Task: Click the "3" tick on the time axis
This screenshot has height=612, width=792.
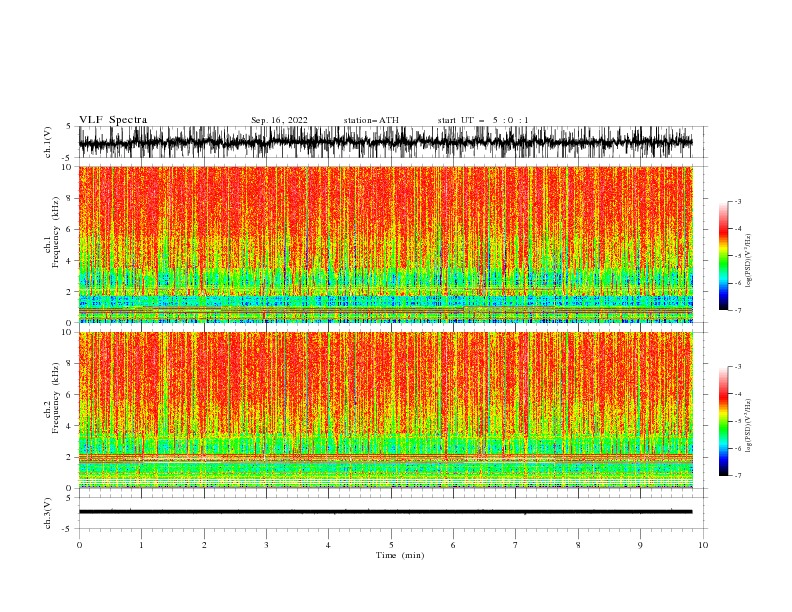Action: (266, 545)
